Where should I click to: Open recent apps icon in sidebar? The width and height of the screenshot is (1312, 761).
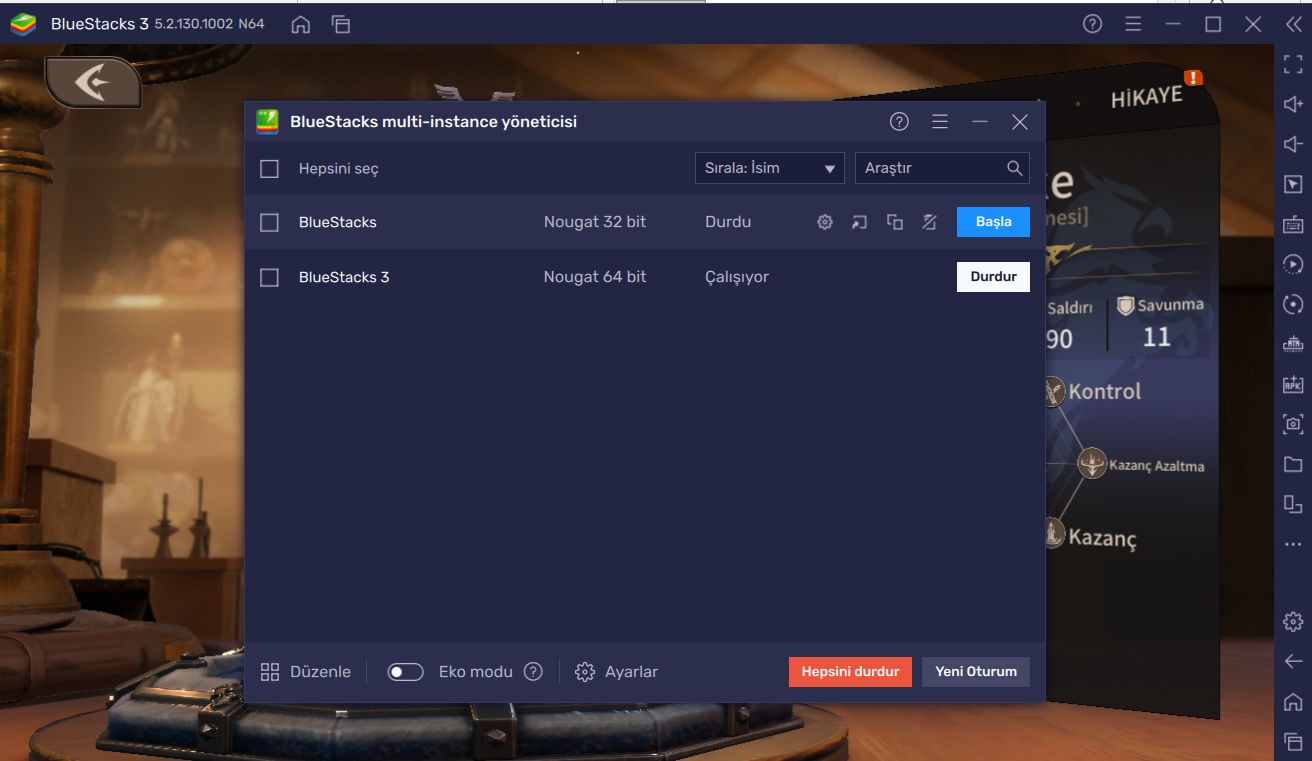pos(1293,741)
